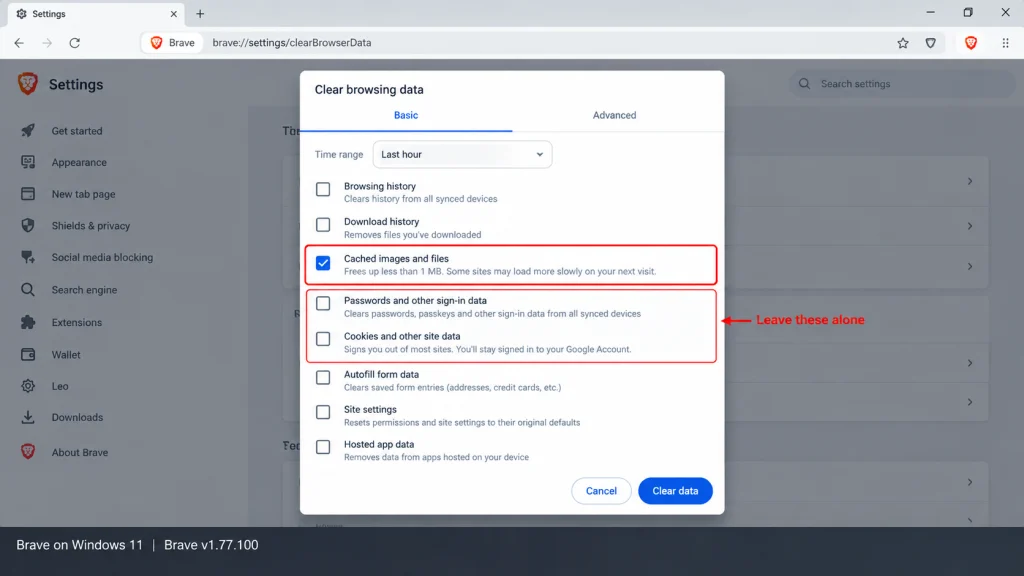Click the address bar URL
Image resolution: width=1024 pixels, height=576 pixels.
click(x=291, y=43)
